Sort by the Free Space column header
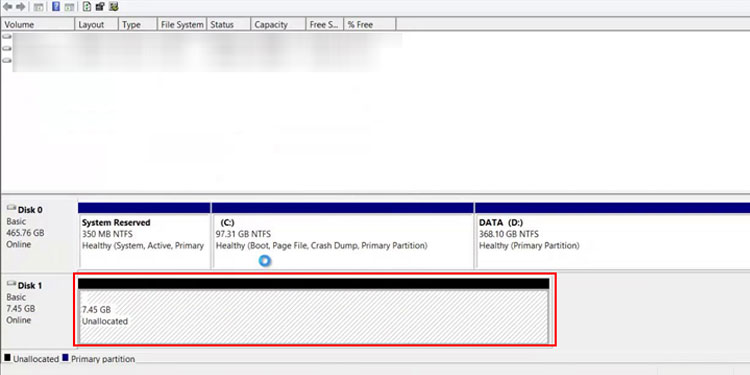The height and width of the screenshot is (375, 750). (x=325, y=24)
